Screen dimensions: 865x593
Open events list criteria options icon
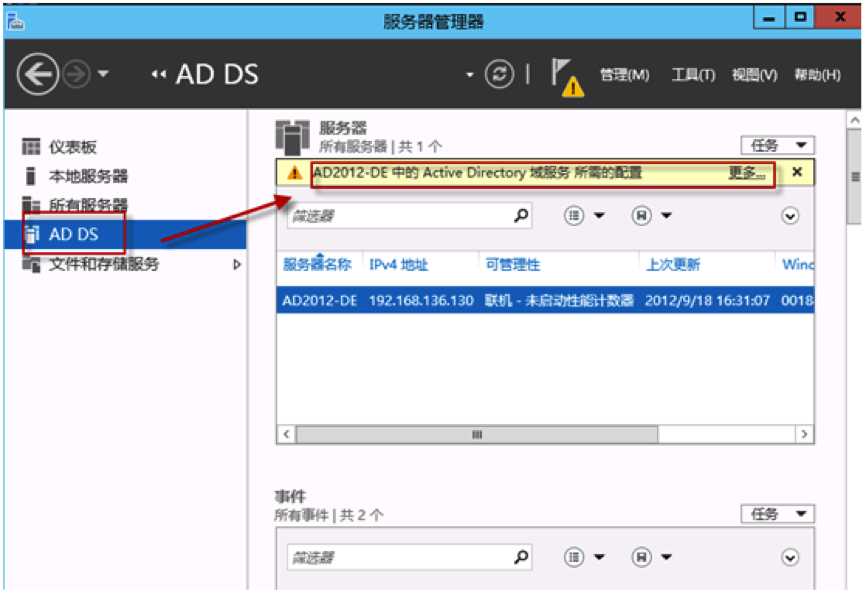574,557
